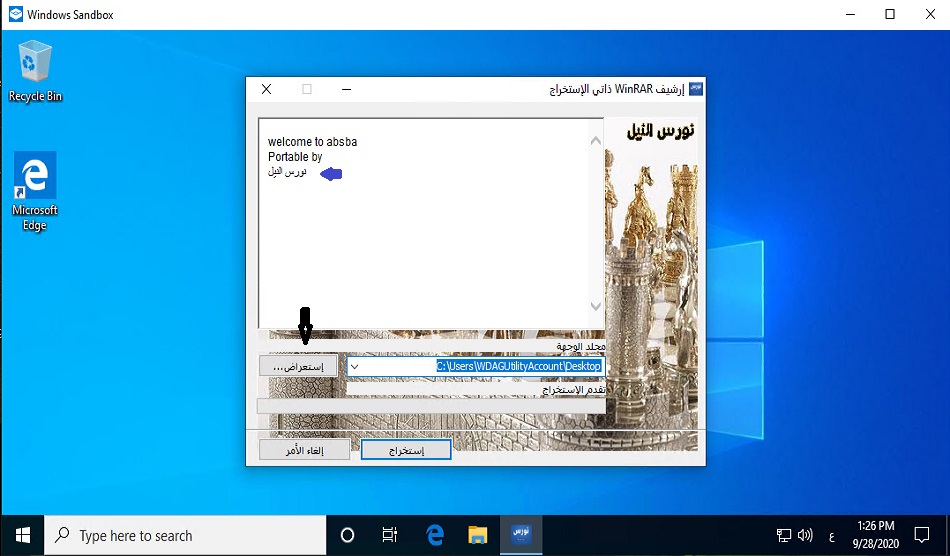Click the text area scroll-down arrow
This screenshot has width=950, height=556.
click(x=596, y=306)
